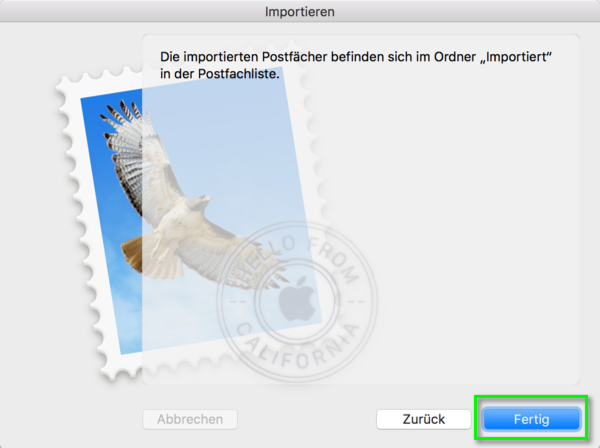Go back with the Zurück button
600x448 pixels.
[424, 419]
